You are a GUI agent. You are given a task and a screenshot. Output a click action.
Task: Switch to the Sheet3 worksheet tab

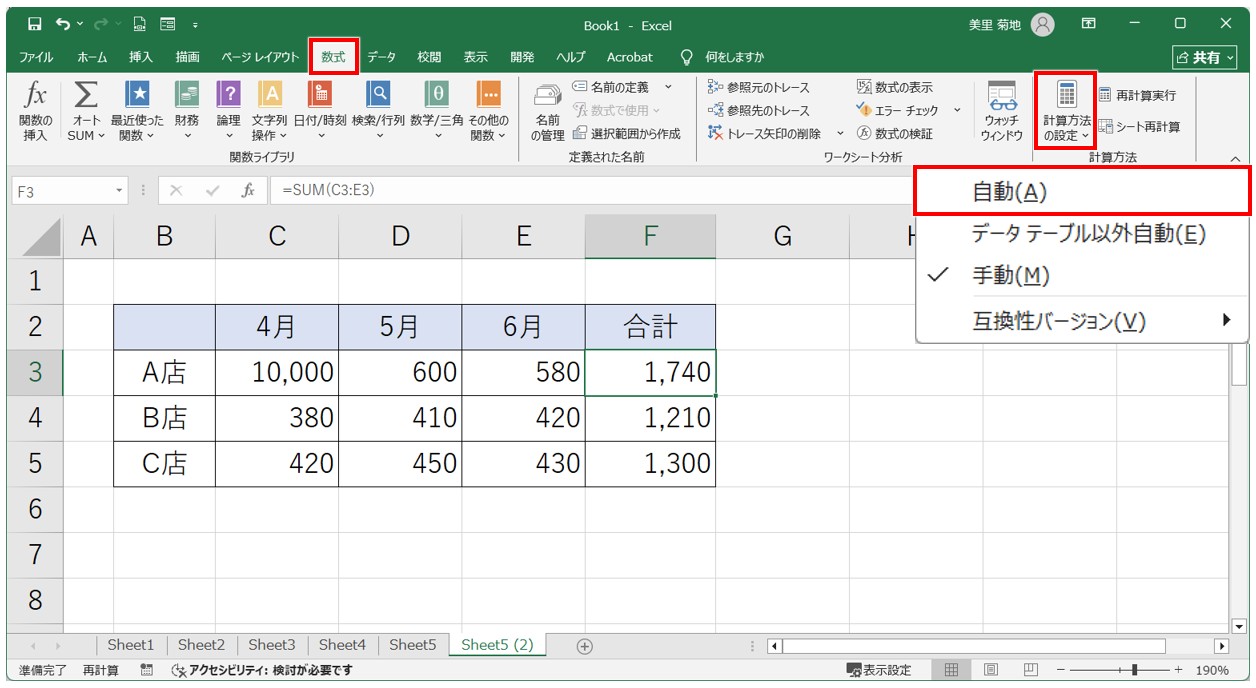pos(271,645)
